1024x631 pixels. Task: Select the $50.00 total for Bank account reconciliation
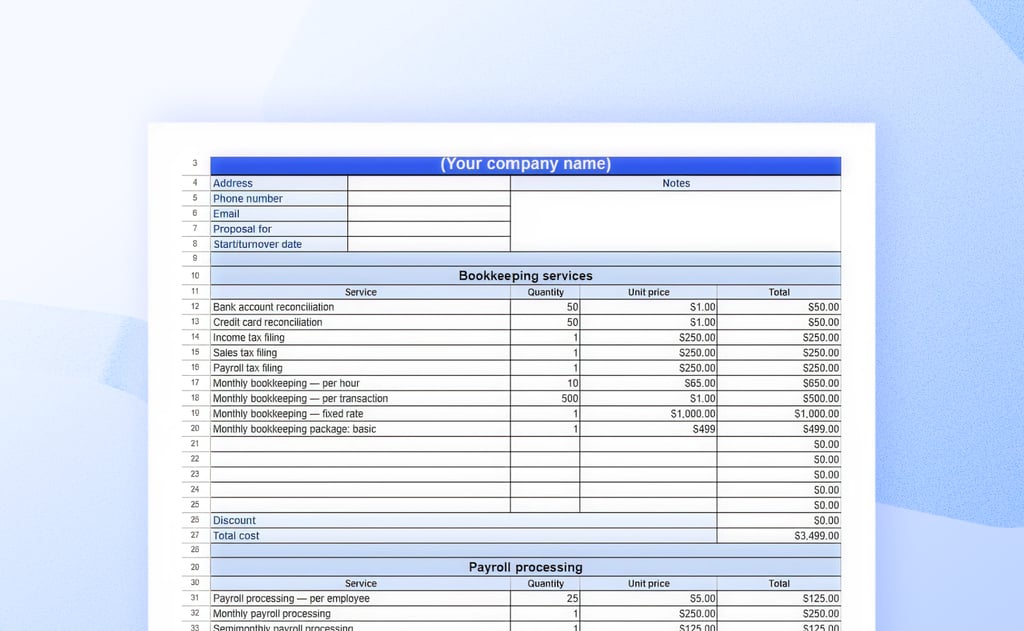778,307
